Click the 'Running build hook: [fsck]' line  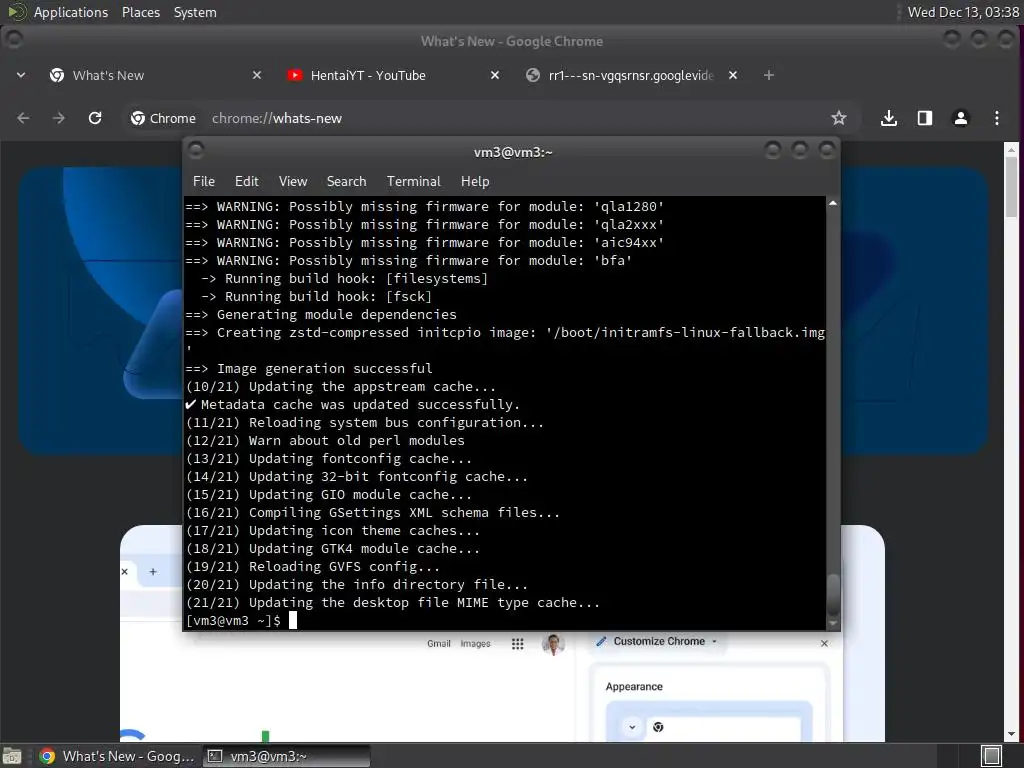pyautogui.click(x=316, y=296)
